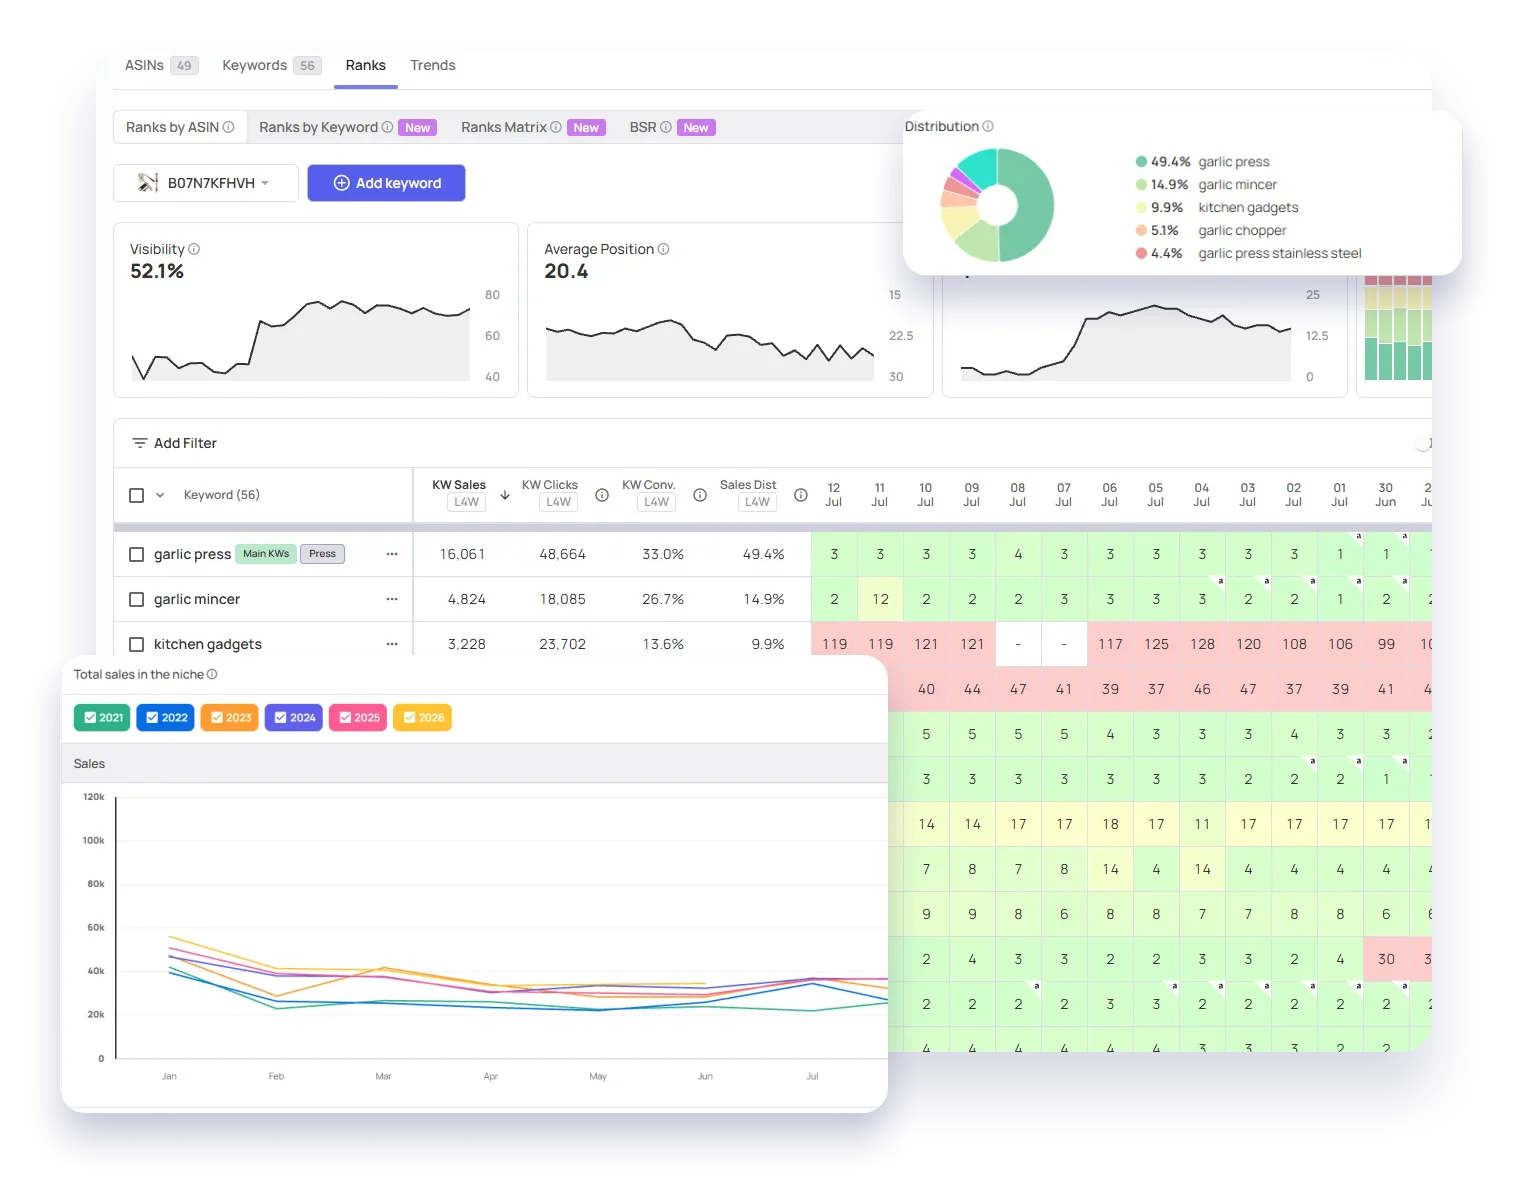Viewport: 1523px width, 1198px height.
Task: Click the Add Filter funnel icon
Action: [x=140, y=443]
